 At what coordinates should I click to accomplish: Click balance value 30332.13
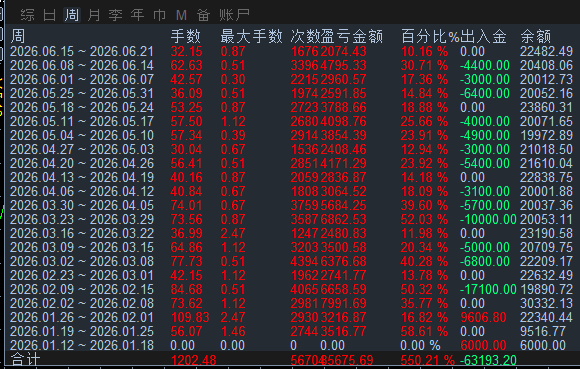[546, 304]
